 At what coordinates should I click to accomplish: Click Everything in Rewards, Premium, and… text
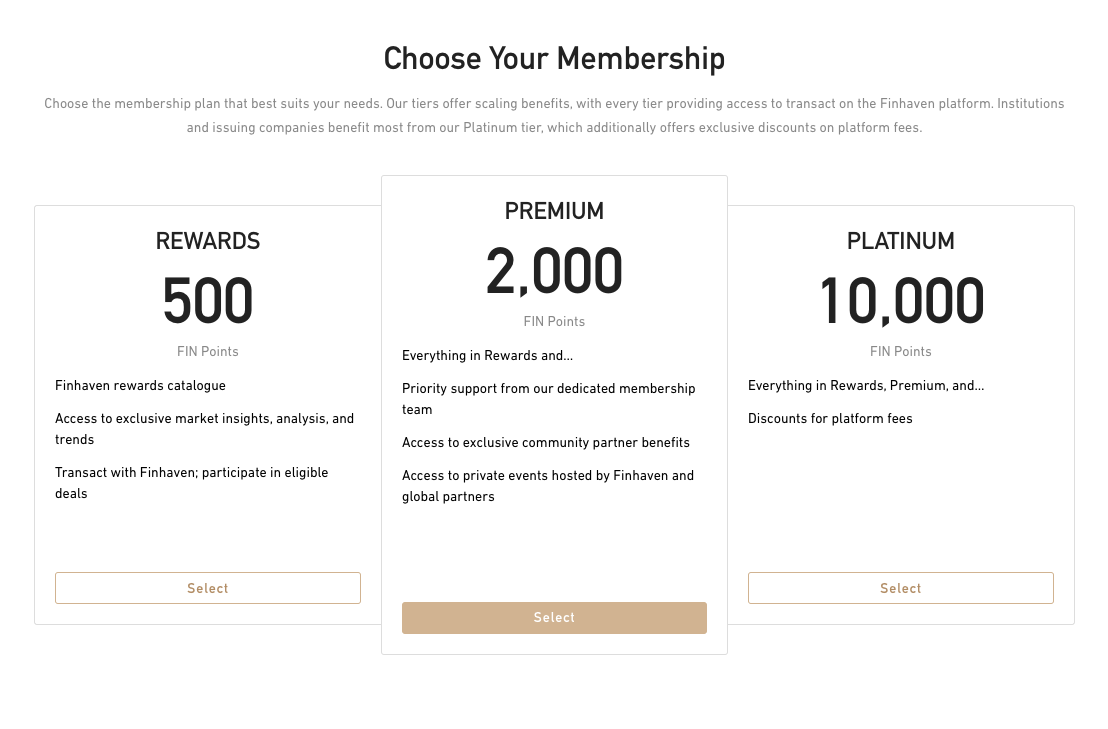(x=866, y=386)
